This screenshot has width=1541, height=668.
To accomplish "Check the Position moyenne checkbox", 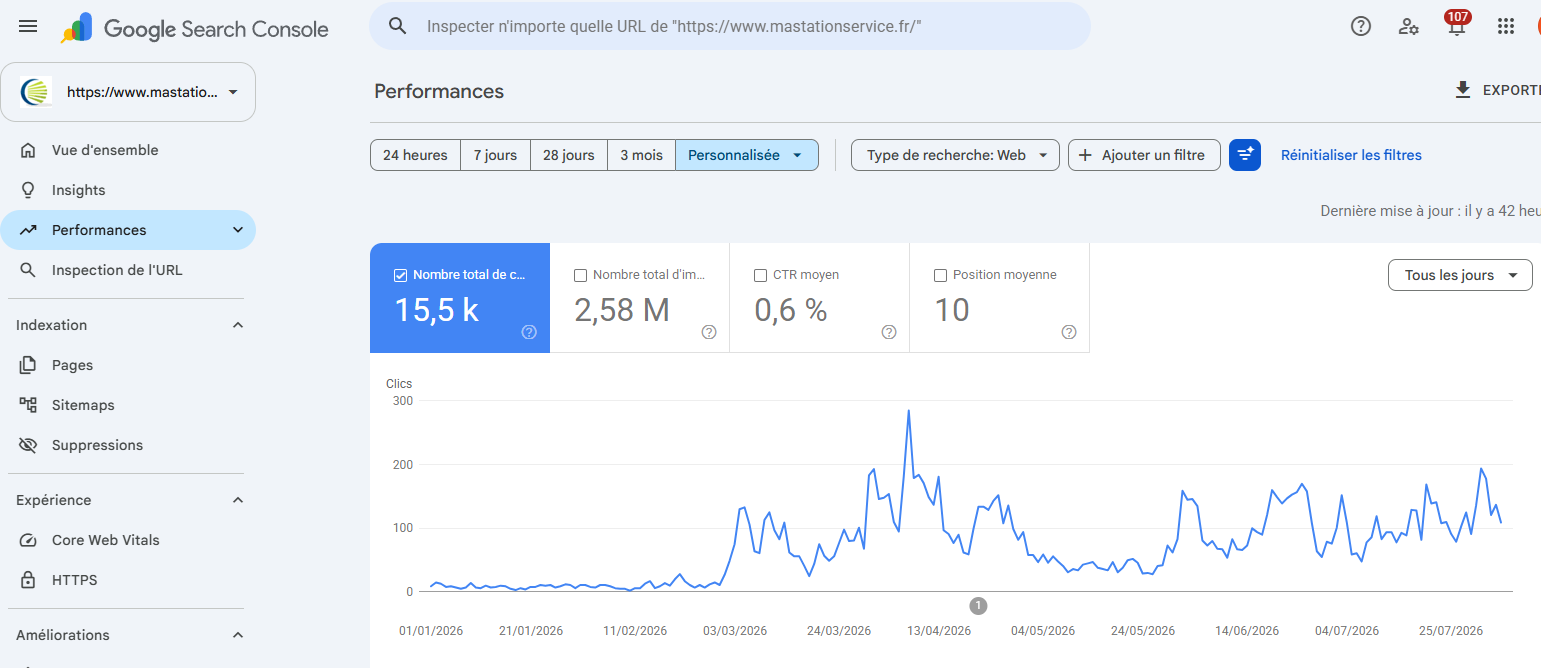I will coord(940,275).
